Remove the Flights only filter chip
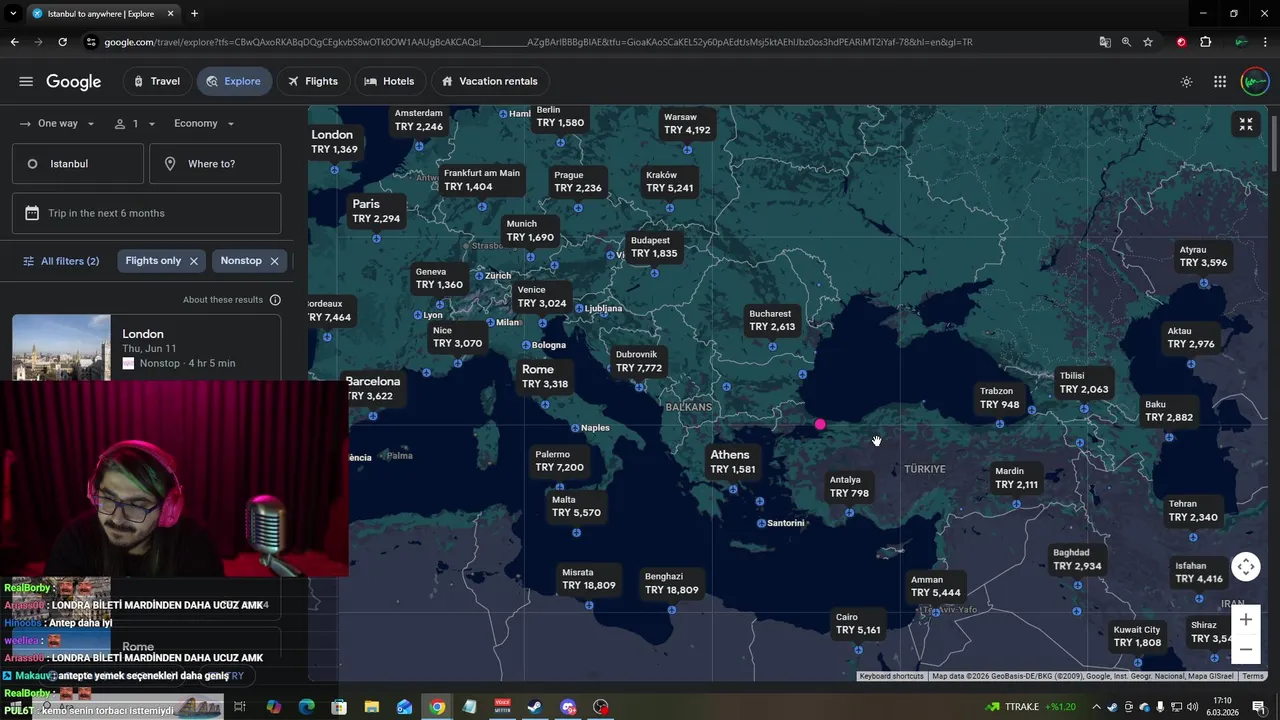Image resolution: width=1280 pixels, height=720 pixels. [x=194, y=261]
